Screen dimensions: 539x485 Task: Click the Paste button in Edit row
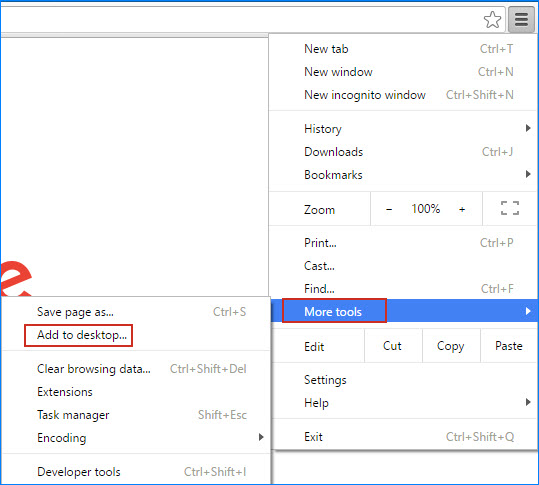(x=509, y=346)
